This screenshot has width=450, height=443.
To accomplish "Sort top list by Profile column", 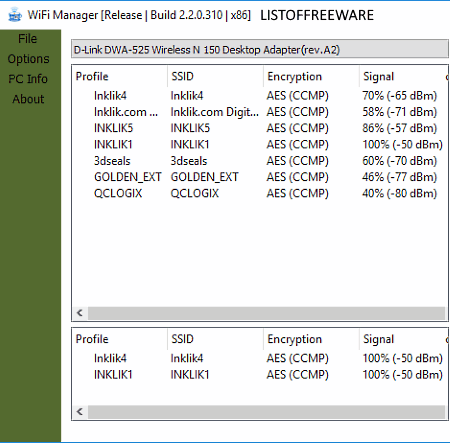I will click(120, 76).
